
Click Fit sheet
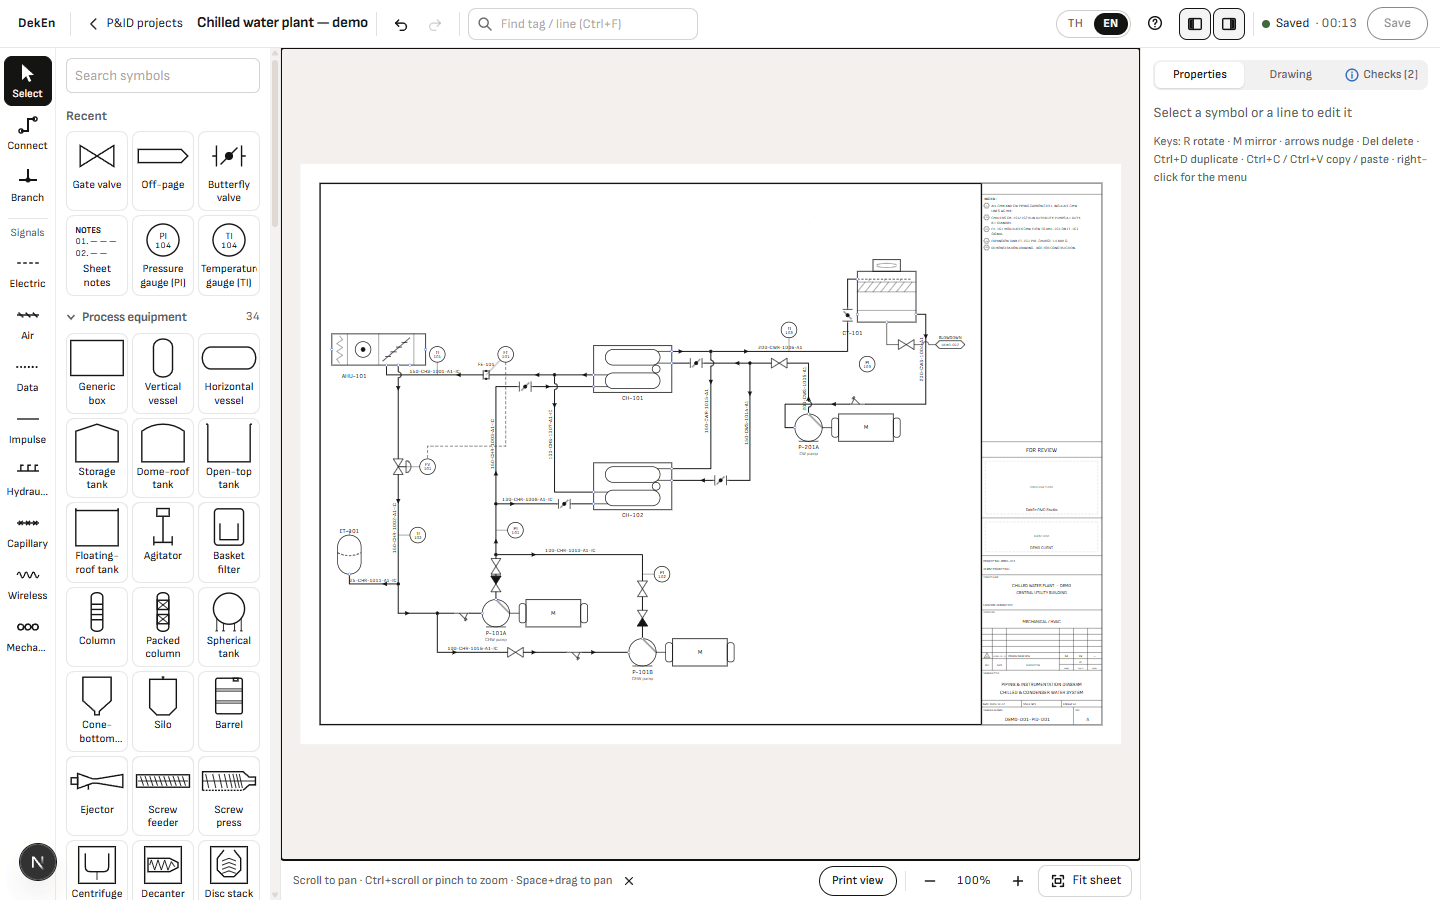pos(1086,881)
